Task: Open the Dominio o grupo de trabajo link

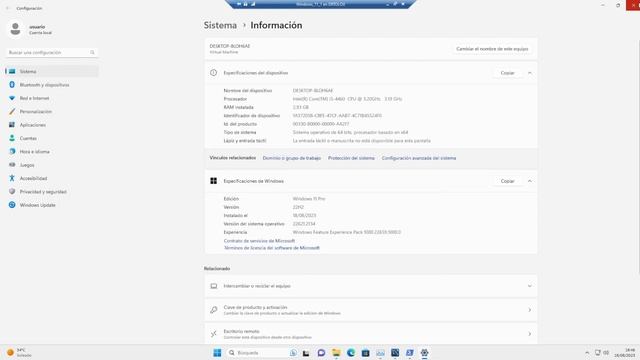Action: point(291,158)
